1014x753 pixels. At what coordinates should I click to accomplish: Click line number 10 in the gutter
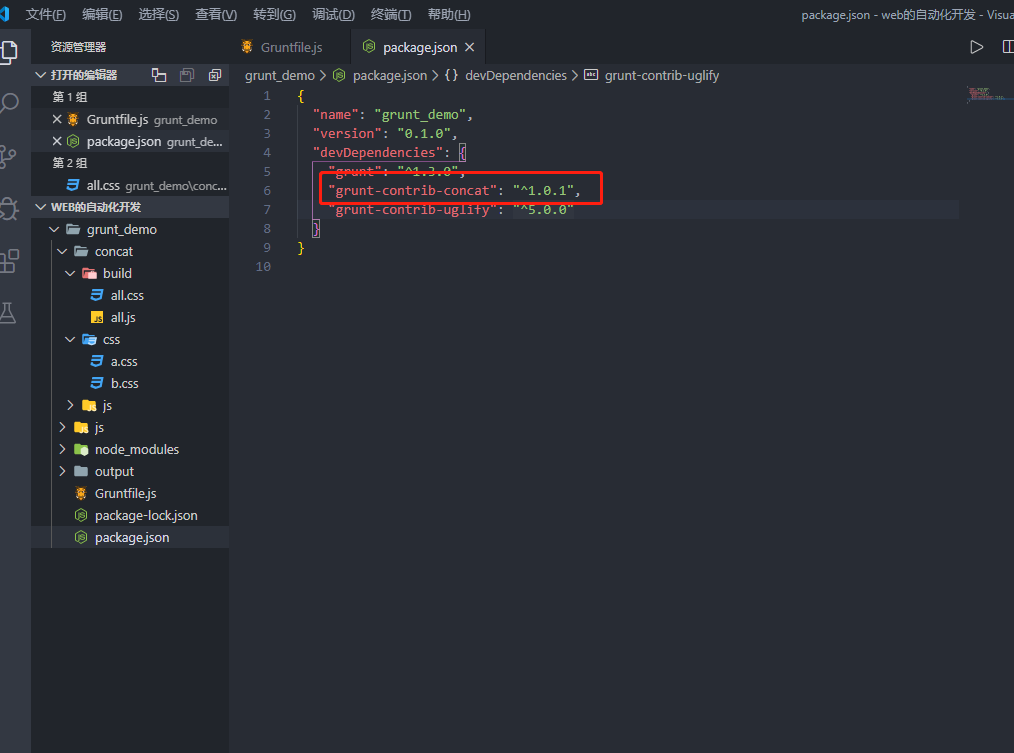pos(263,267)
